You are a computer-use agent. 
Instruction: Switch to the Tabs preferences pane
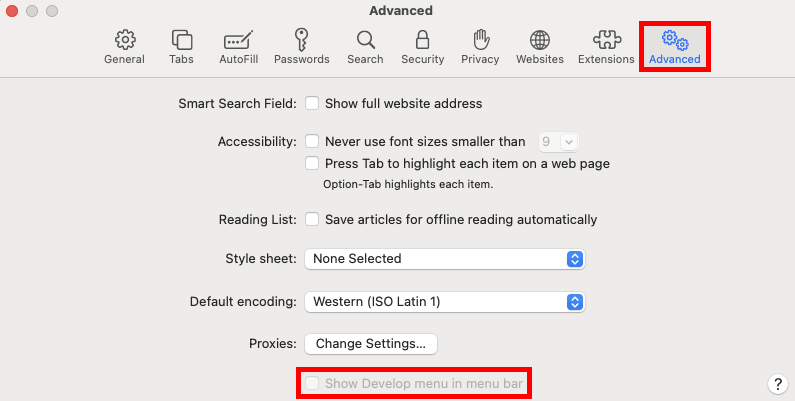click(x=181, y=47)
